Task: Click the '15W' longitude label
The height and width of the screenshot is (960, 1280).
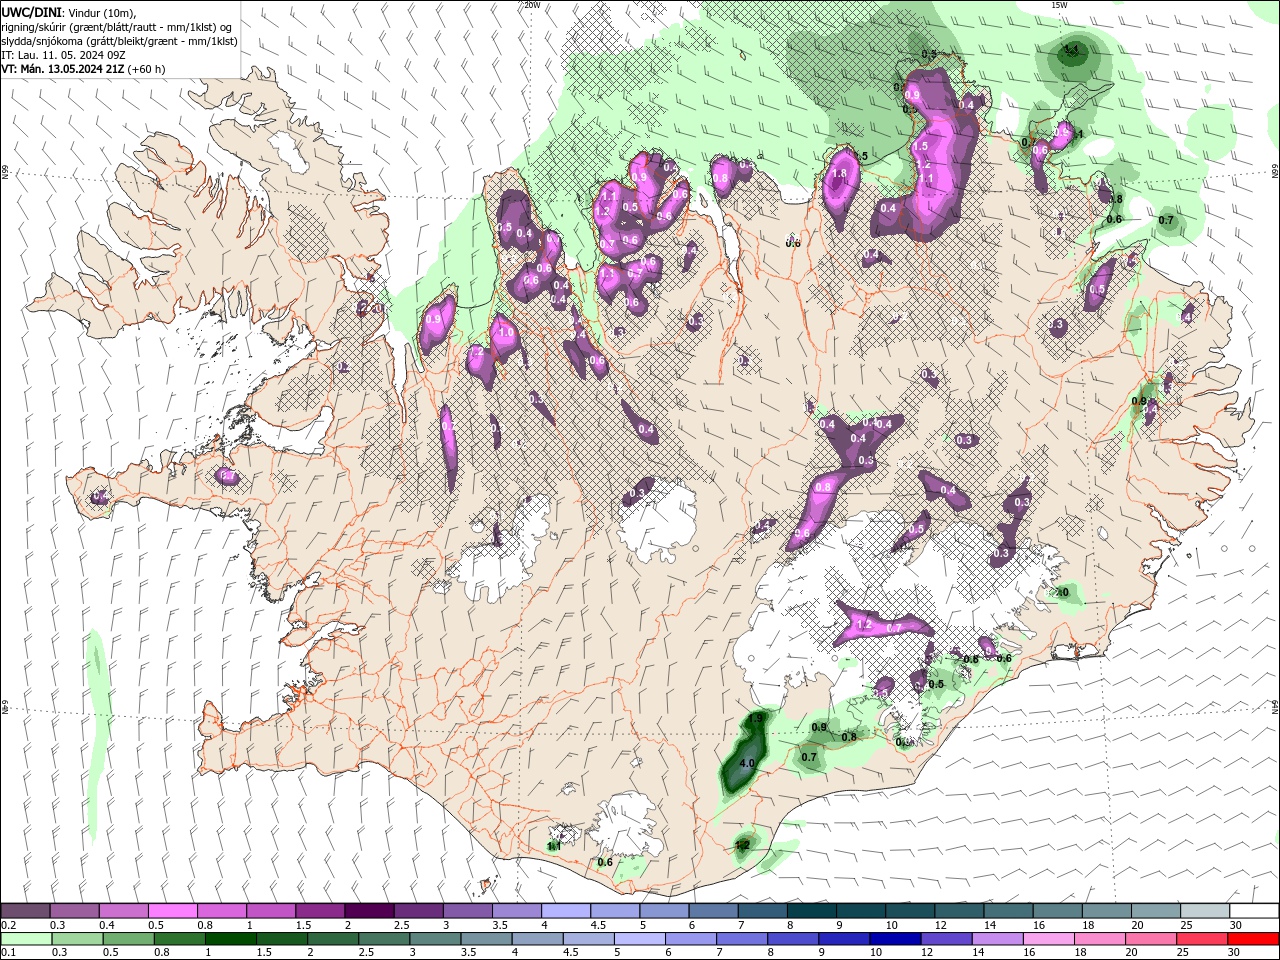Action: pos(1058,5)
